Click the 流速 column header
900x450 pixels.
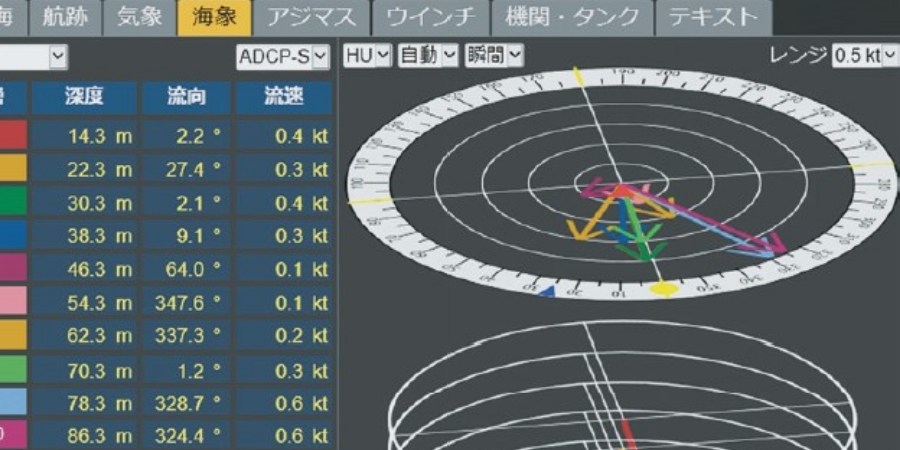pyautogui.click(x=284, y=97)
